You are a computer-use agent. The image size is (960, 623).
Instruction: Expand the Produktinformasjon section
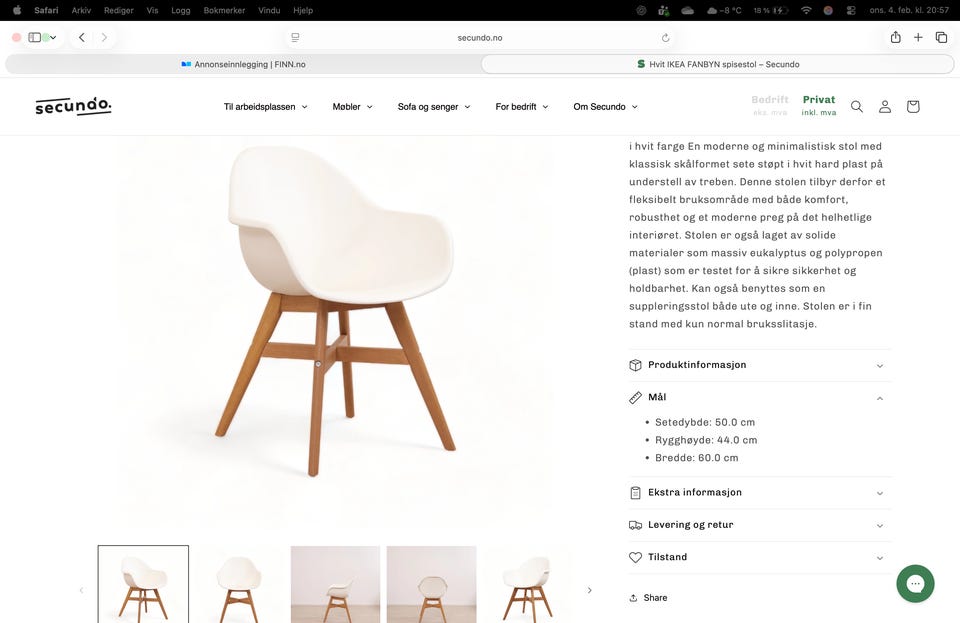[760, 365]
